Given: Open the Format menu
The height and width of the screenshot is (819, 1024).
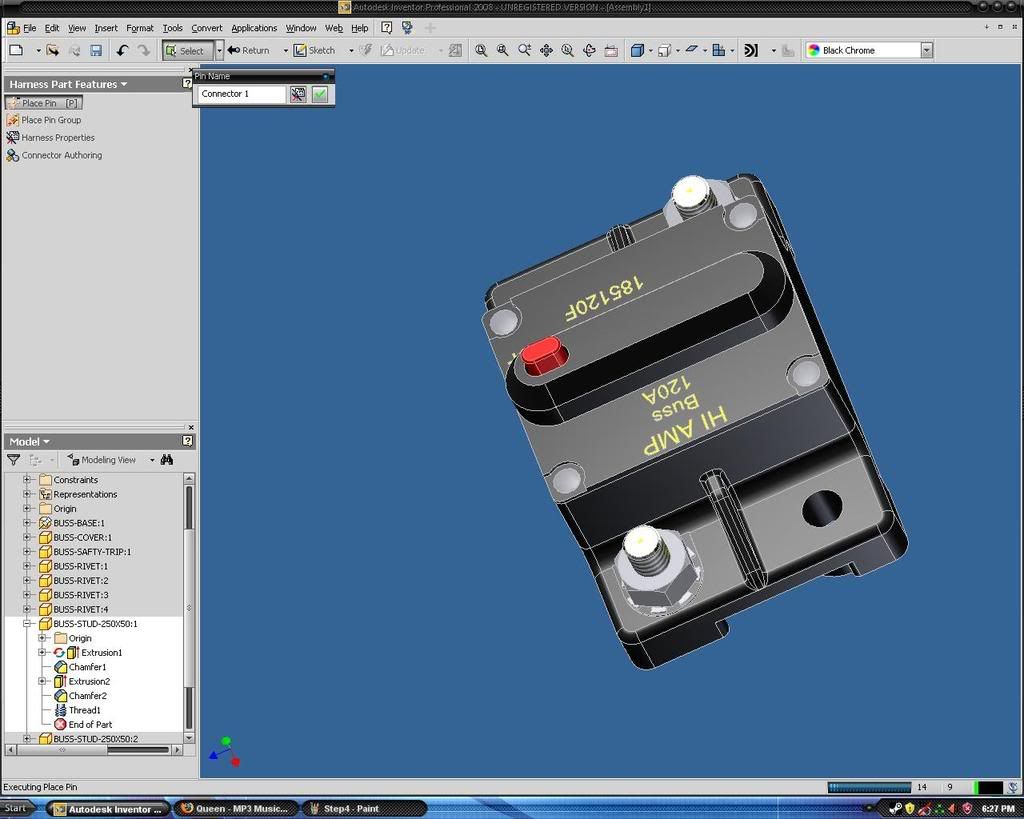Looking at the screenshot, I should (140, 28).
